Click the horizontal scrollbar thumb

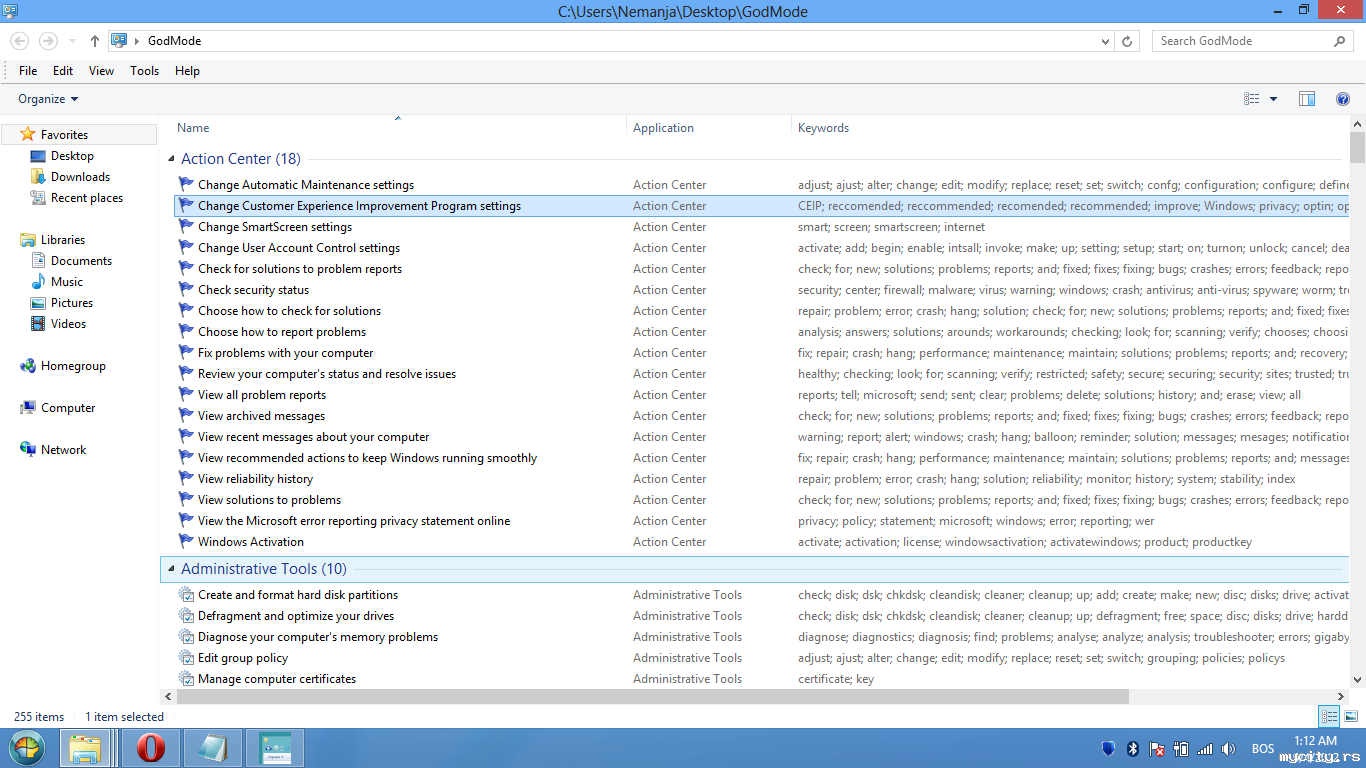(x=644, y=696)
